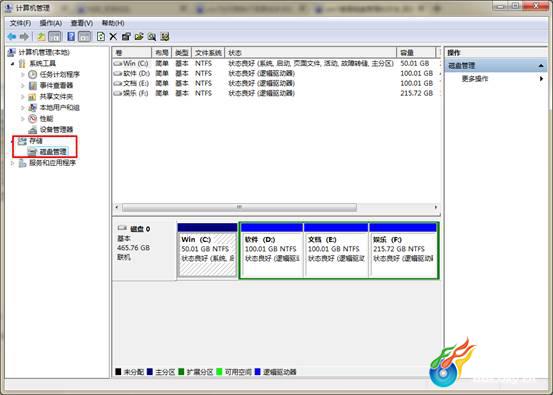Sort by the 卷 column header
The height and width of the screenshot is (395, 553).
coord(132,53)
